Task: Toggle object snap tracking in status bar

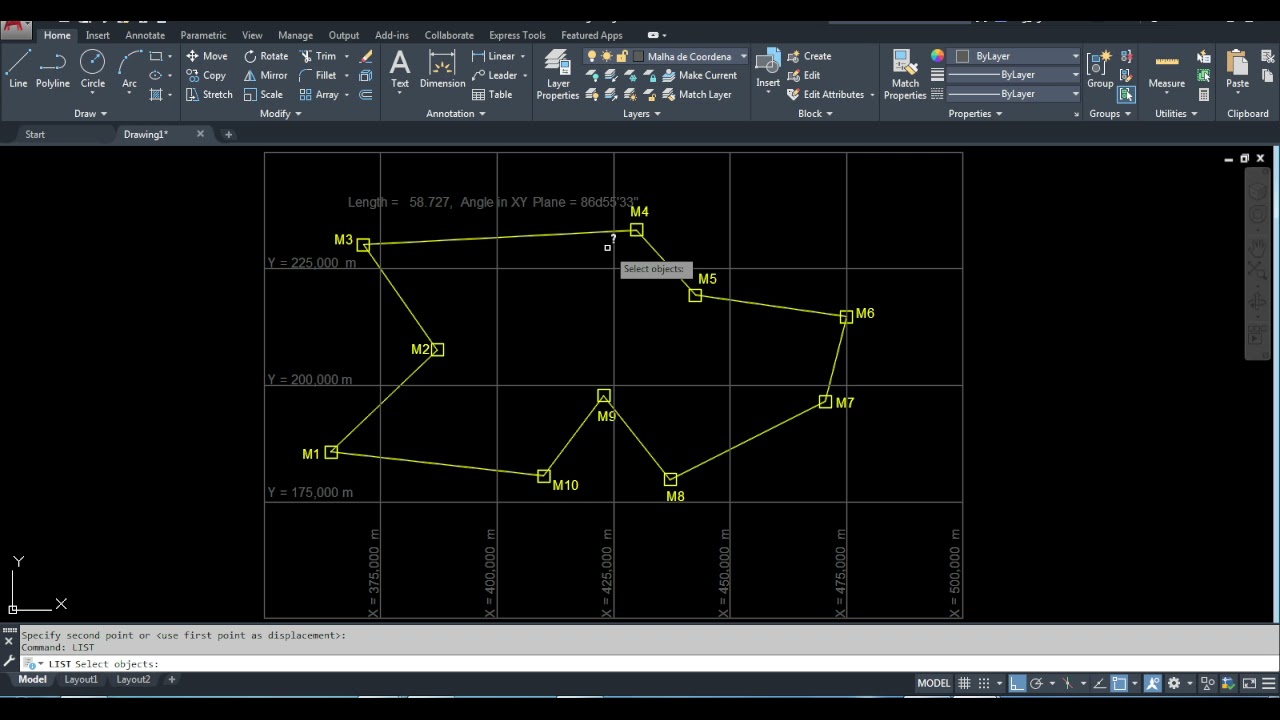Action: 1098,683
